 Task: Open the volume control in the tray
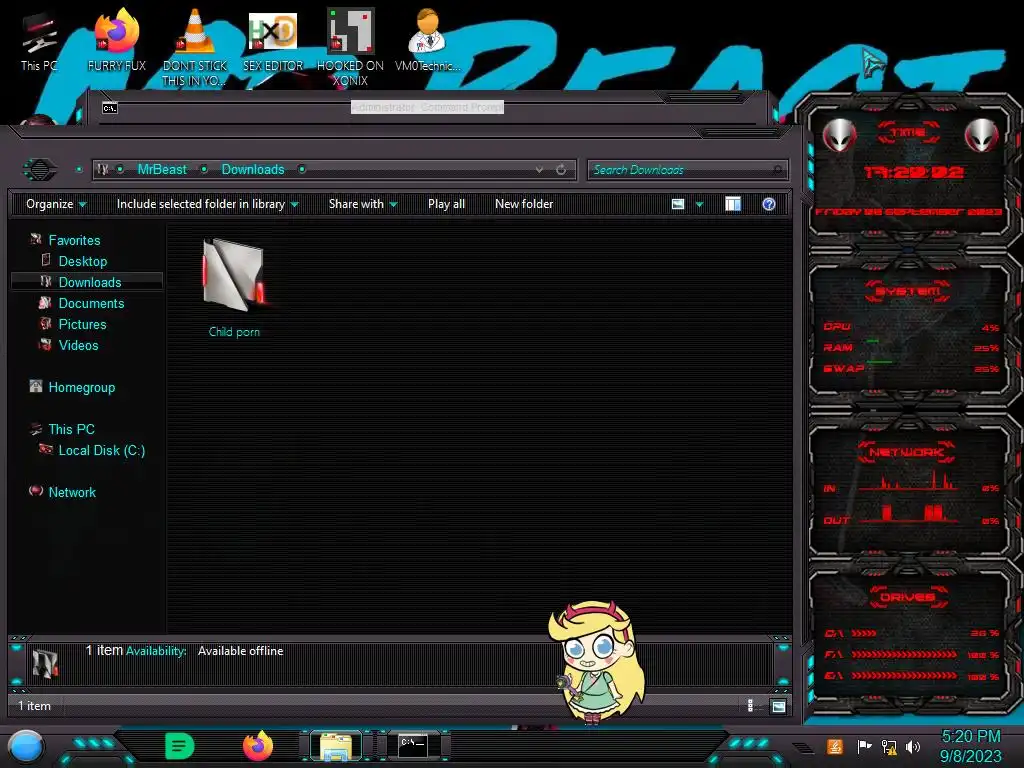[913, 746]
